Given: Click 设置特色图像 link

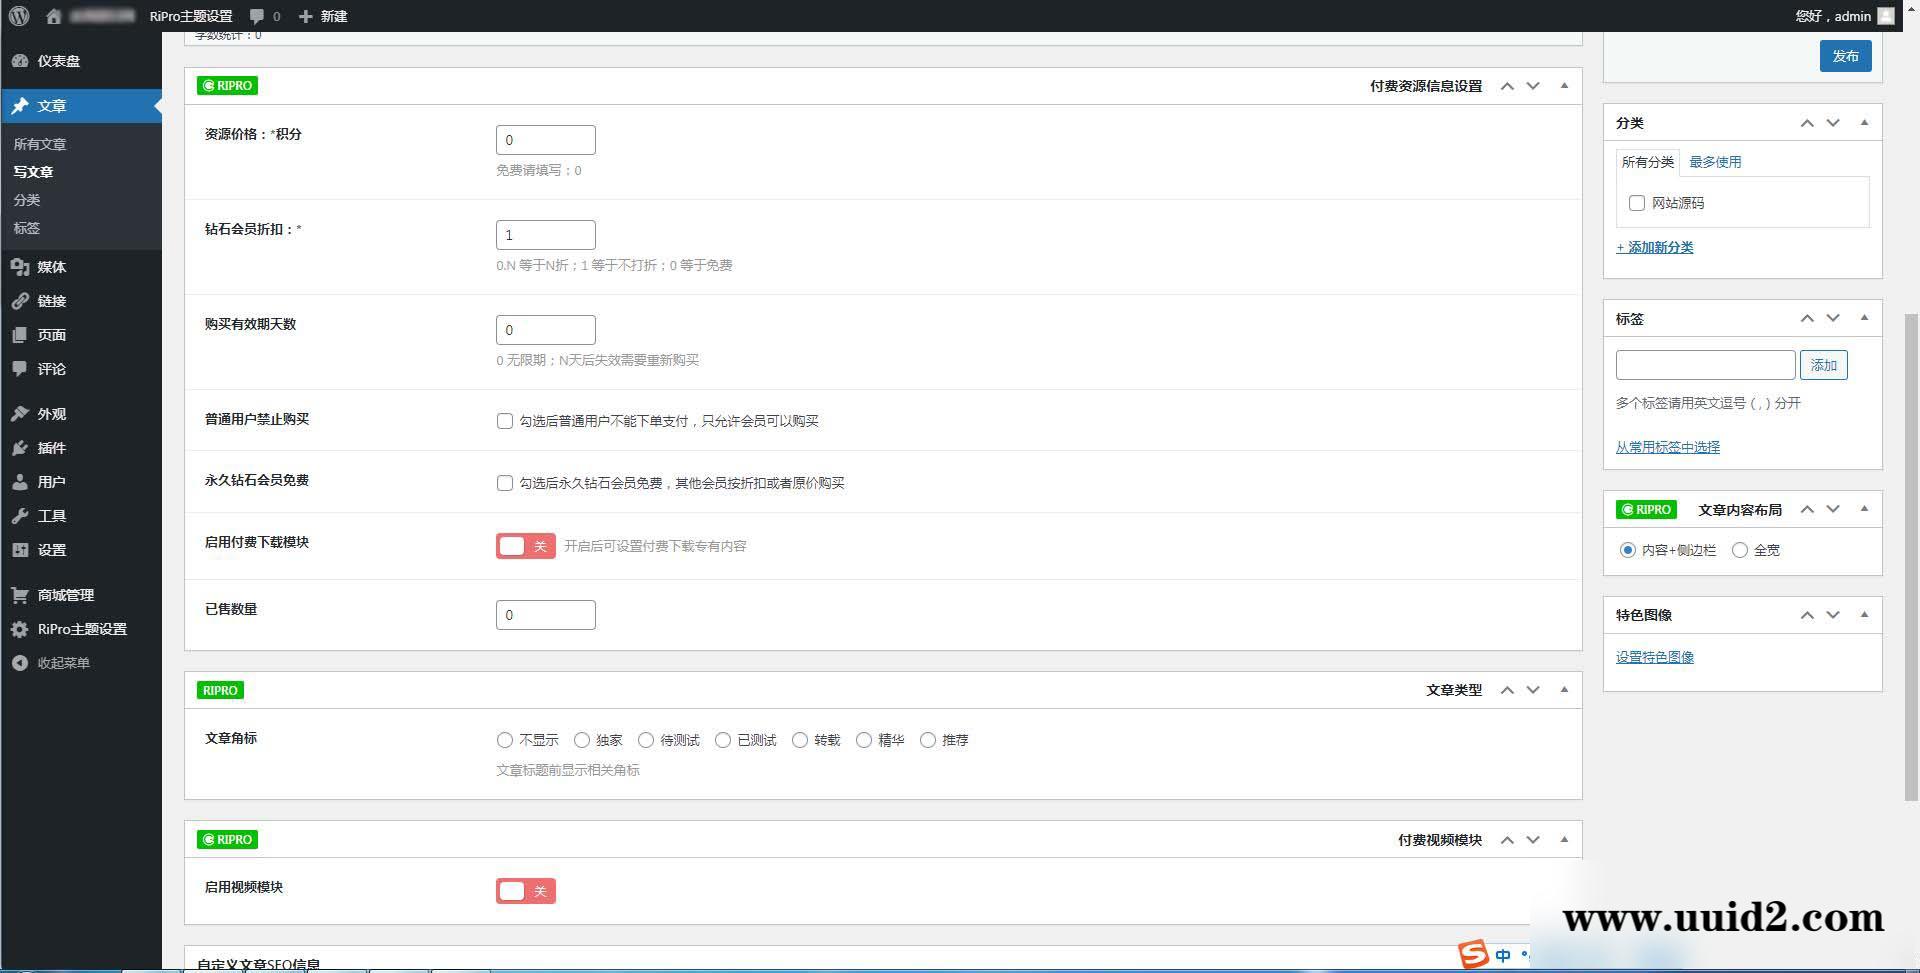Looking at the screenshot, I should pyautogui.click(x=1654, y=657).
